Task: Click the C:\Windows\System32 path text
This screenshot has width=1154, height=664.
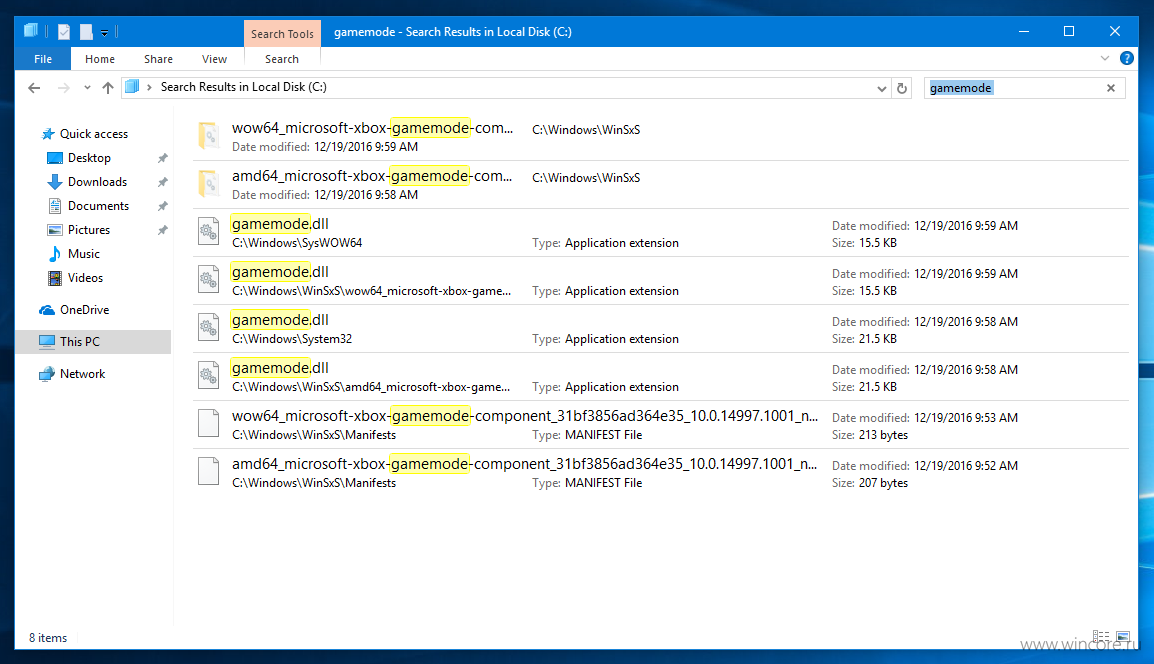Action: pos(291,339)
